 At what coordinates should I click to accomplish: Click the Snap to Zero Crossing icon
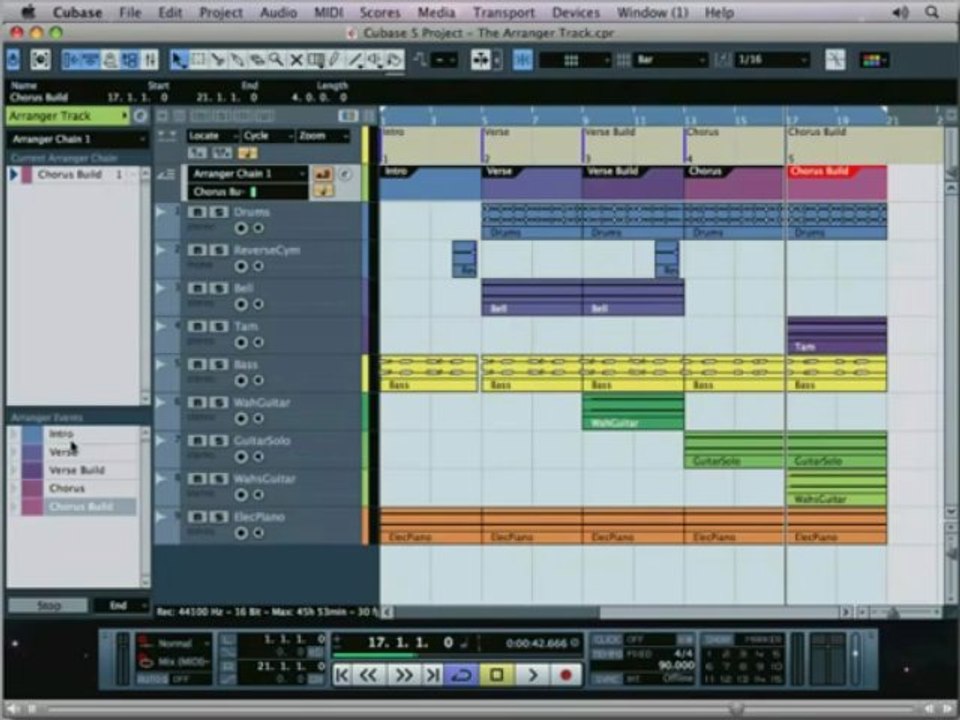click(x=834, y=60)
